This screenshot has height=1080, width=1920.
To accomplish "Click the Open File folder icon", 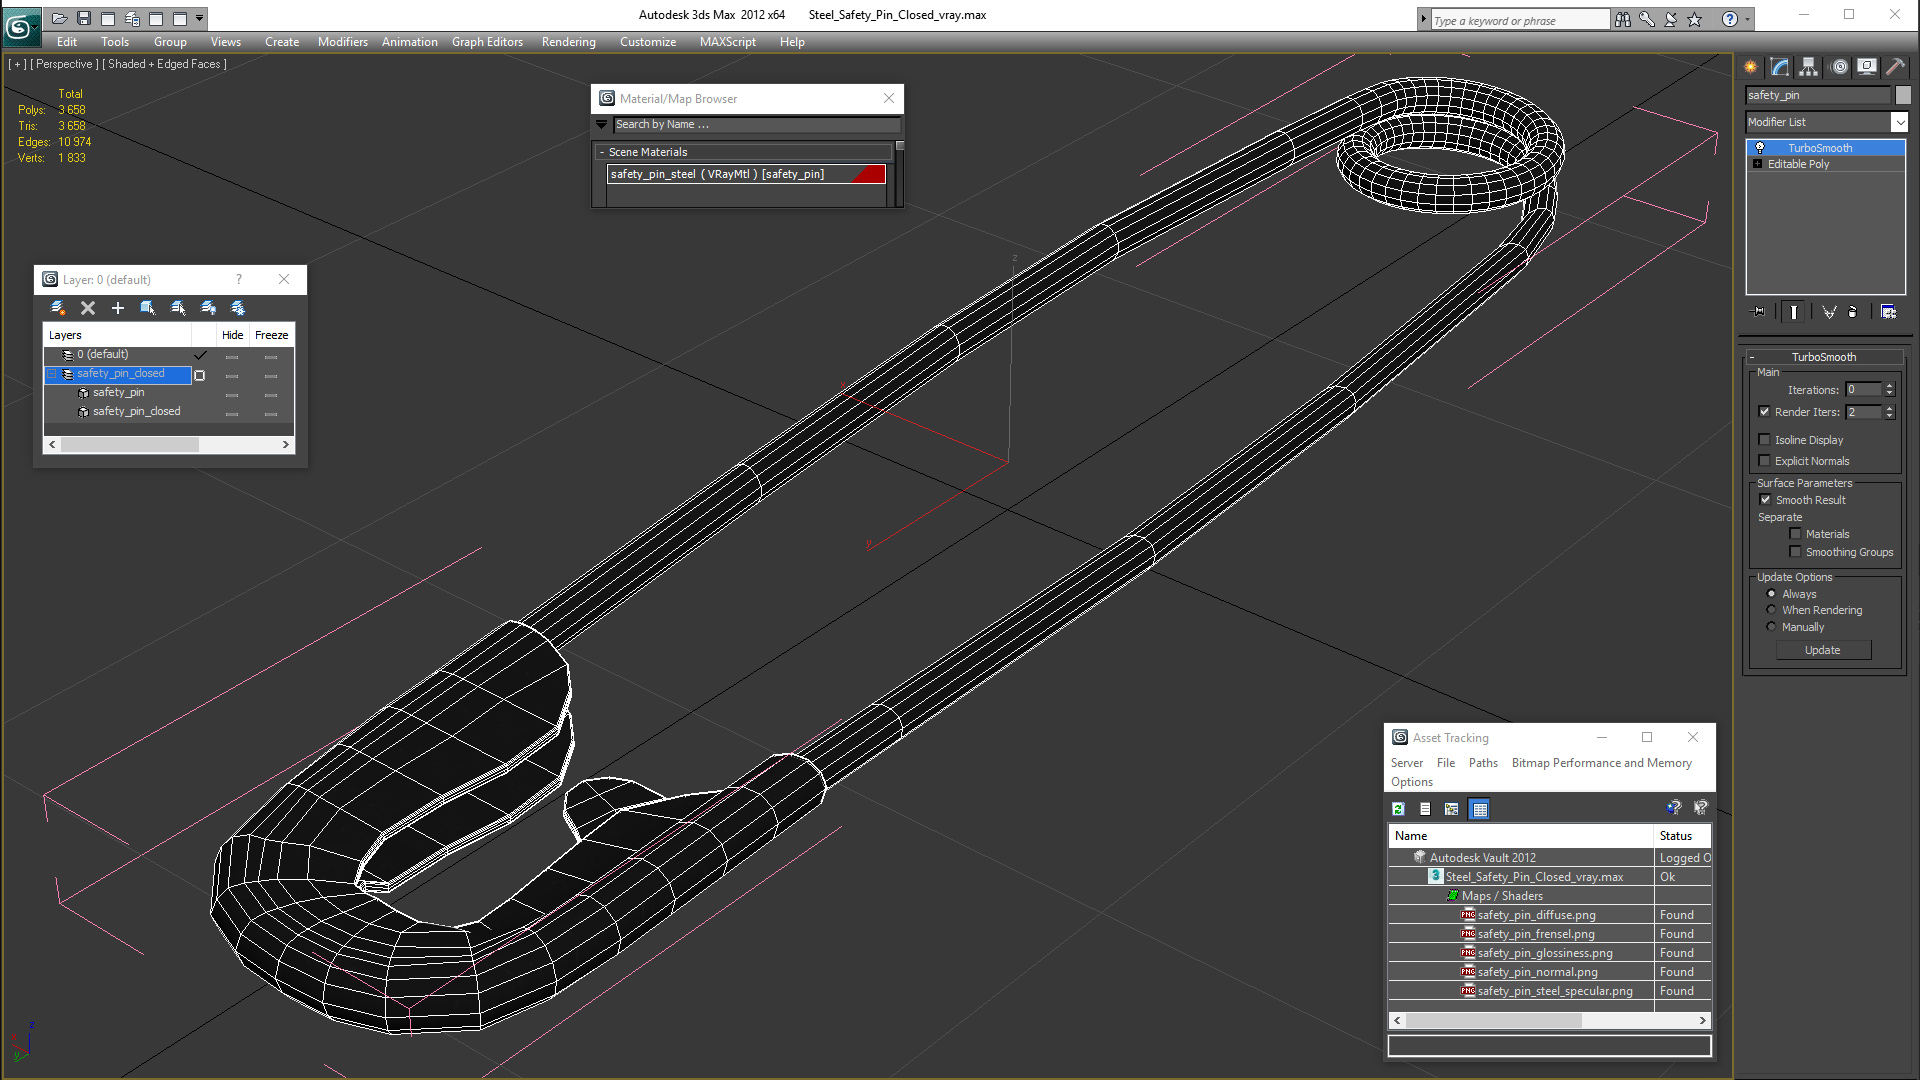I will coord(60,18).
